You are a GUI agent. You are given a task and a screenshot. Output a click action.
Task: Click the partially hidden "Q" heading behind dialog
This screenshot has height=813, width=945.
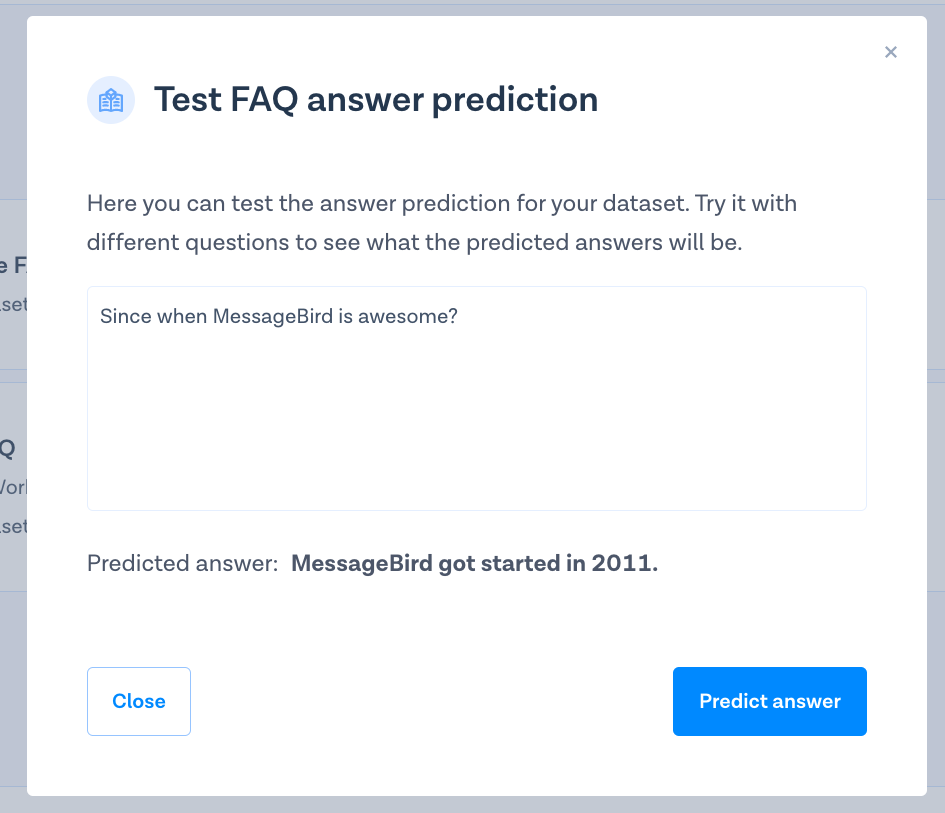7,448
